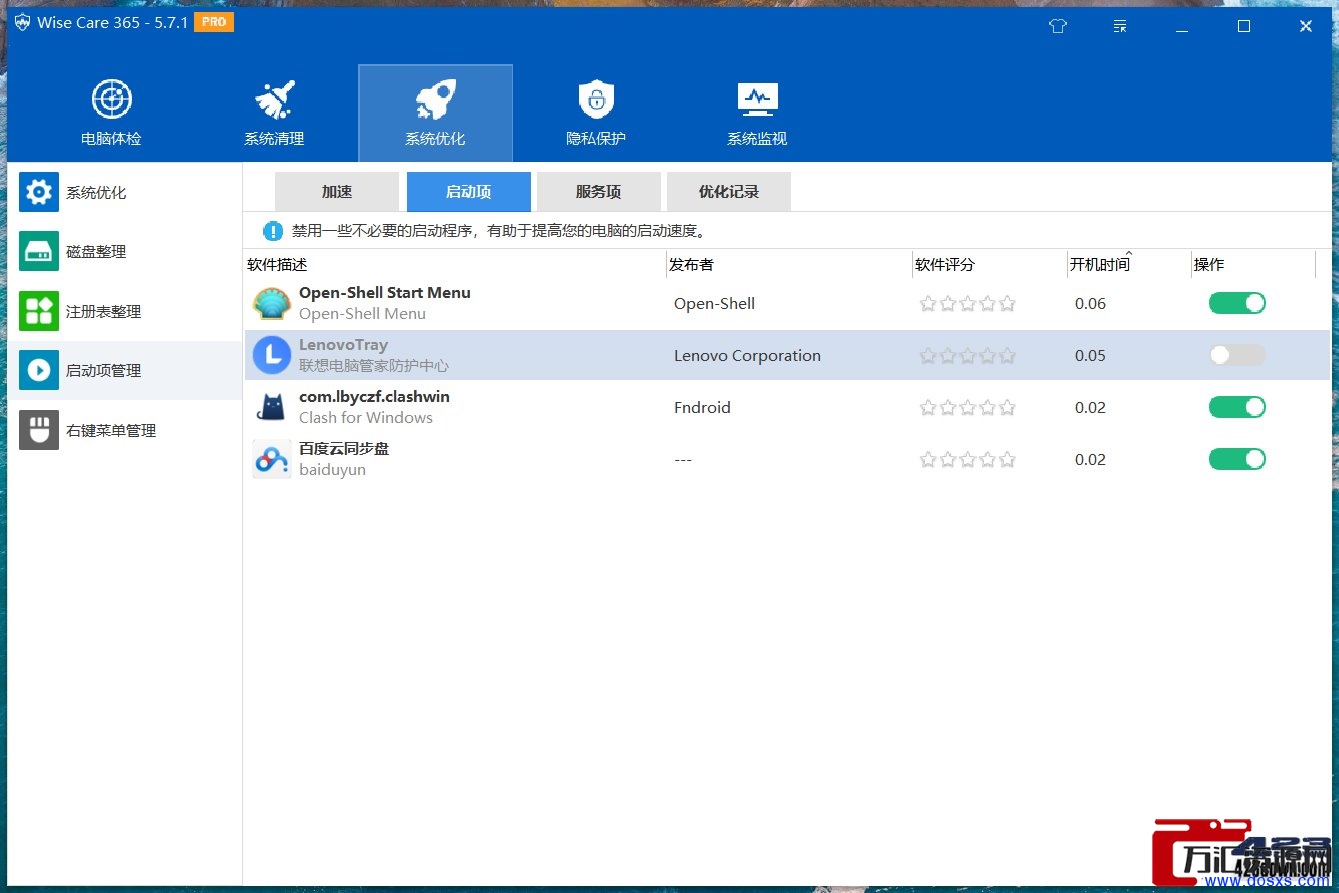The width and height of the screenshot is (1339, 893).
Task: Click the Fndroid publisher cell
Action: (x=702, y=407)
